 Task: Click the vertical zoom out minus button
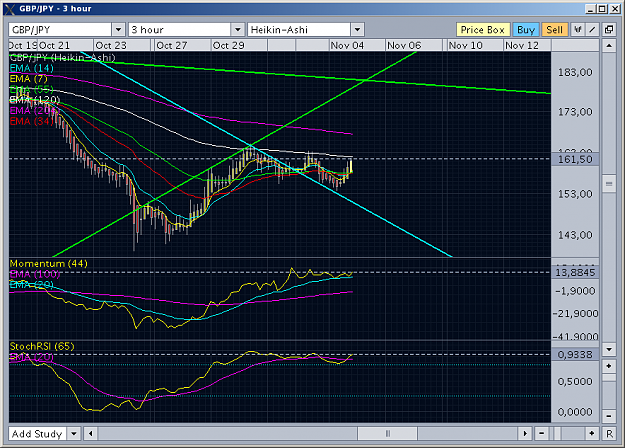tap(609, 416)
